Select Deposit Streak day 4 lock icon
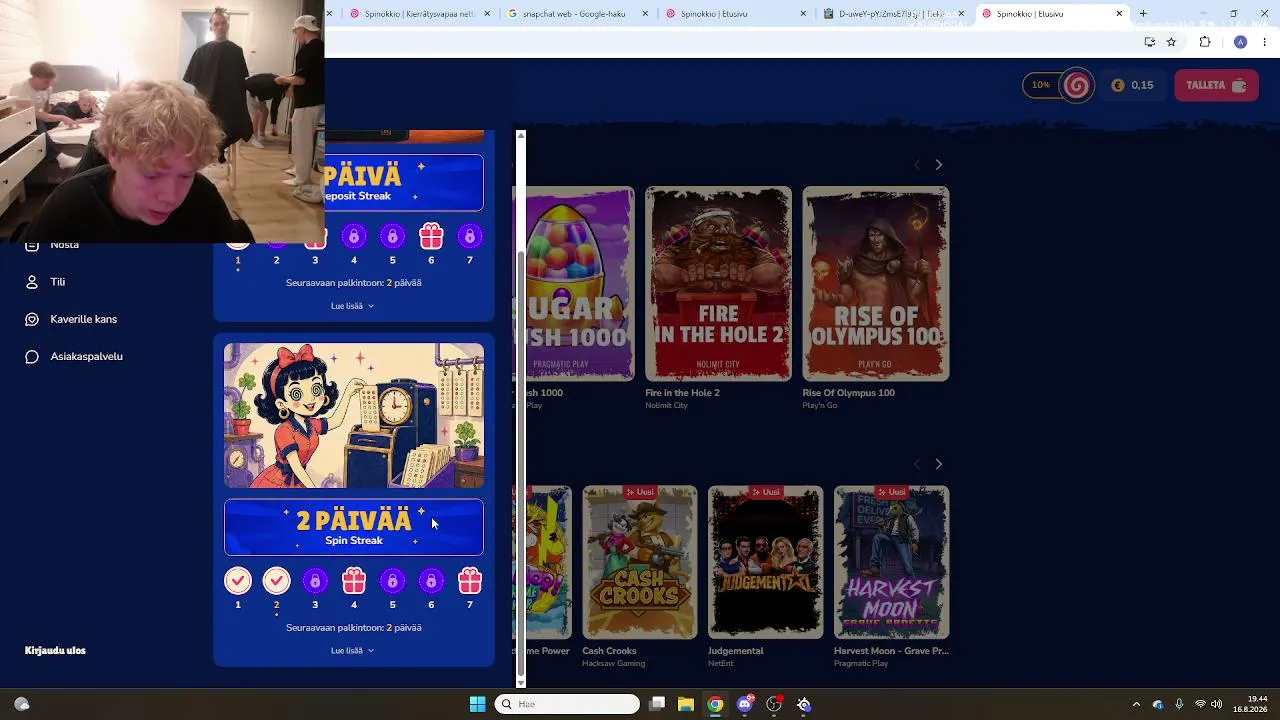This screenshot has height=720, width=1280. pyautogui.click(x=353, y=237)
